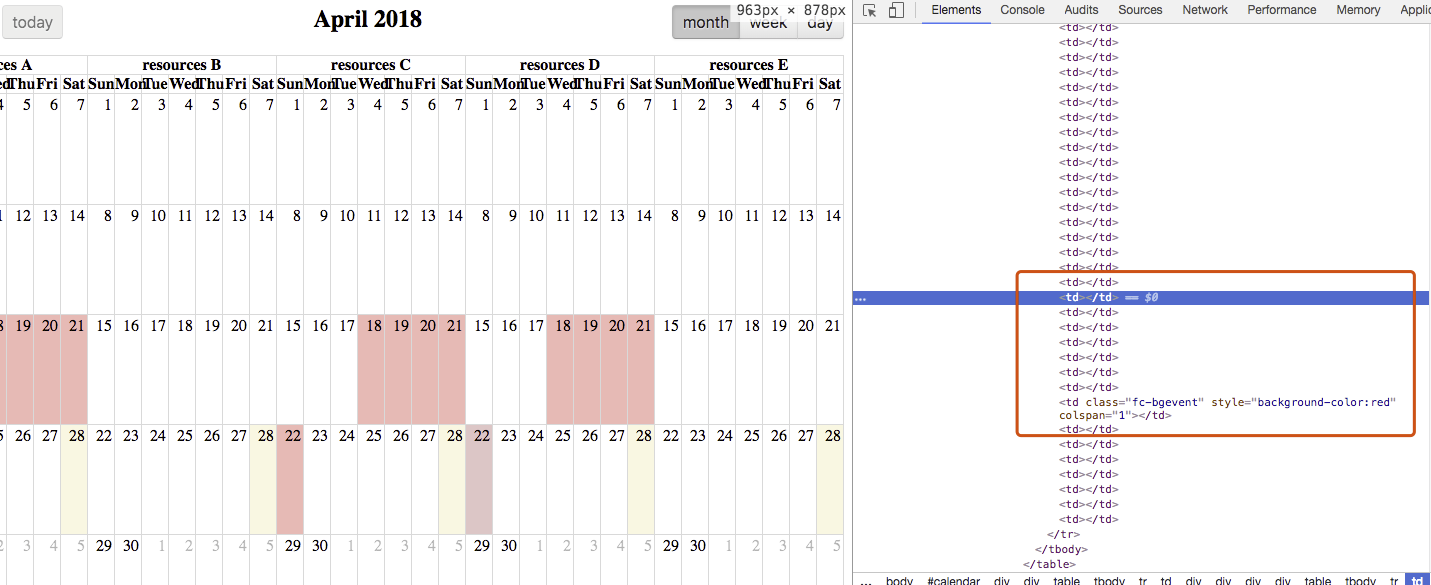The image size is (1431, 585).
Task: Toggle the device toolbar icon
Action: tap(895, 10)
